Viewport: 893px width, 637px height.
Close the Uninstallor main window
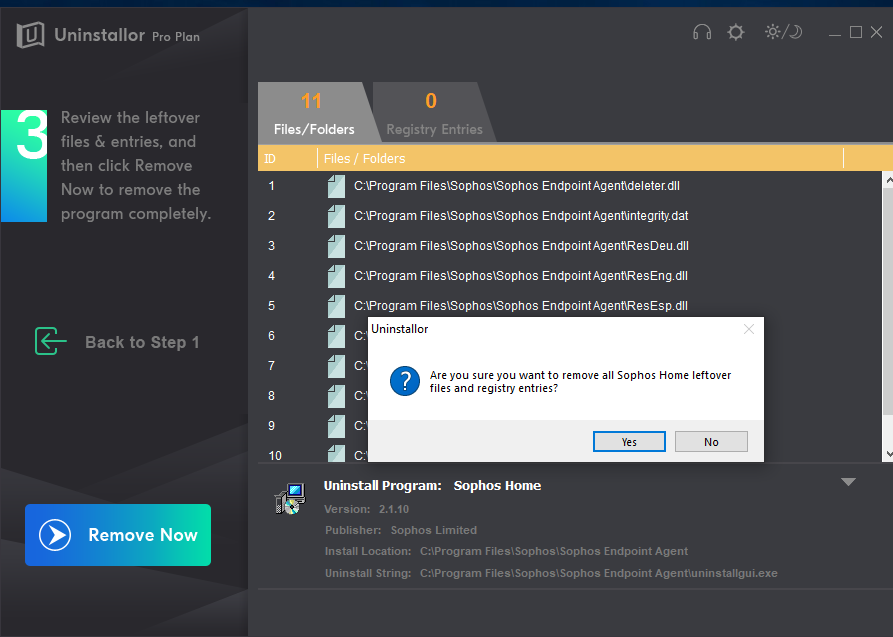876,32
